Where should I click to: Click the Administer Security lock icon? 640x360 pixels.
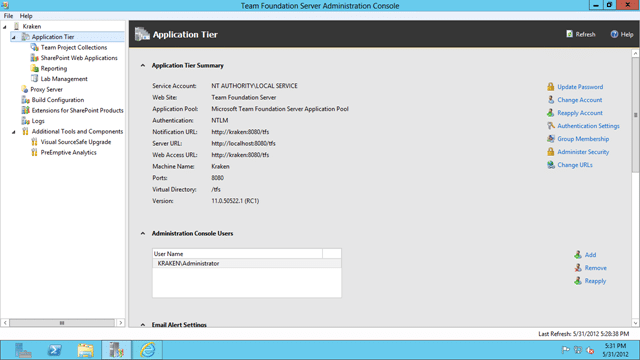click(x=551, y=152)
